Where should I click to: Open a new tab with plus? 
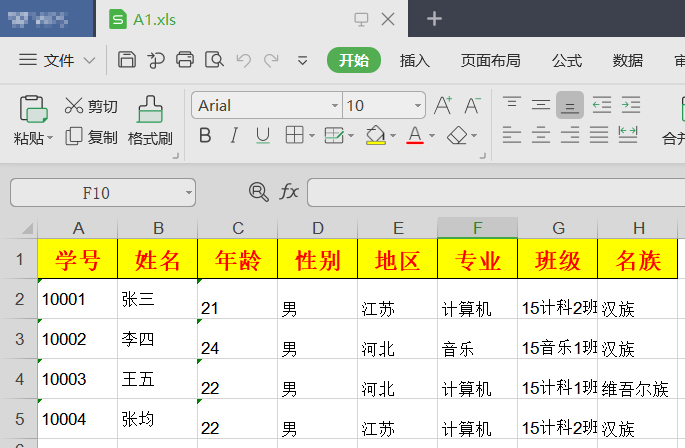[434, 19]
